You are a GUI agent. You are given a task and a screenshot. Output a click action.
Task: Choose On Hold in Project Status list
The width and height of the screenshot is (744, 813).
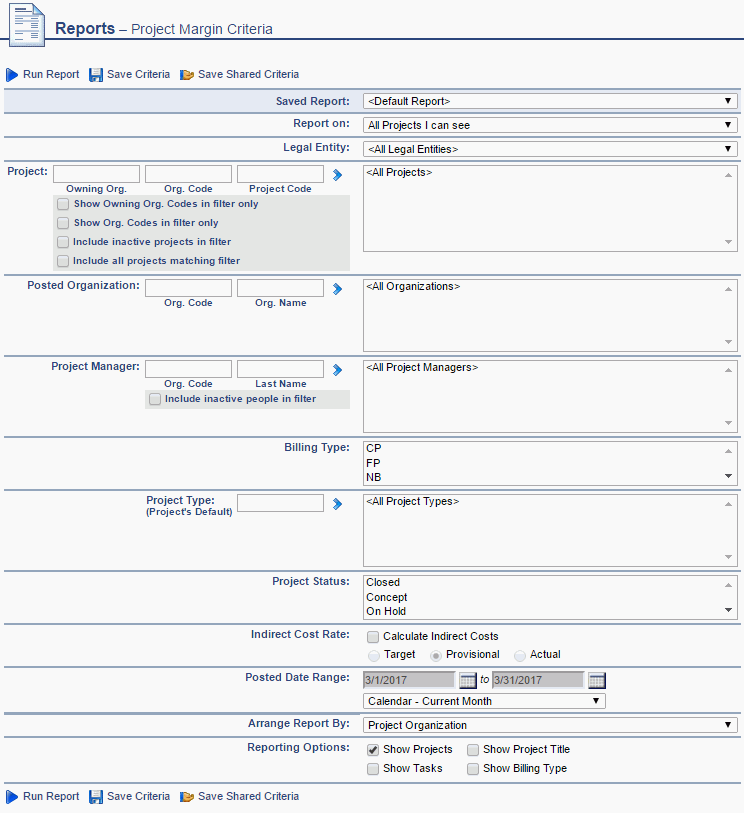(386, 611)
